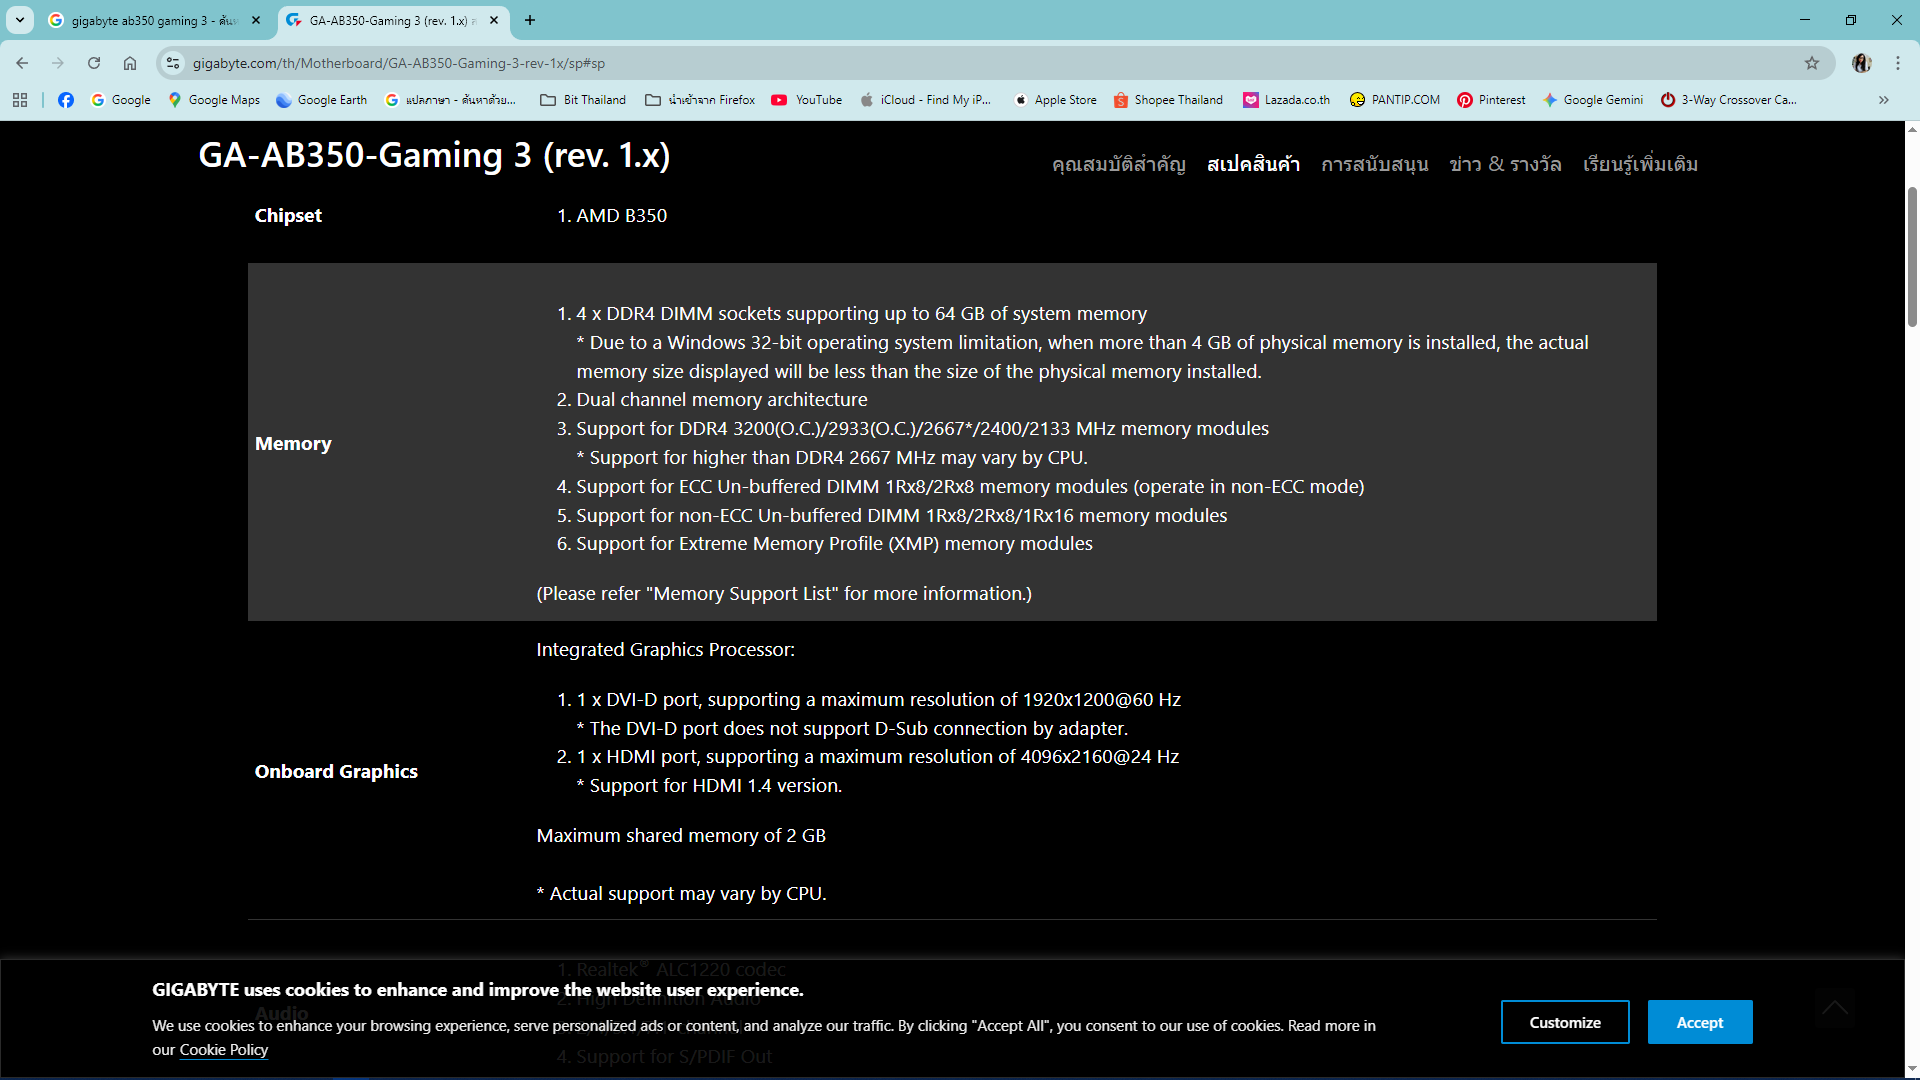Click the back-to-top arrow button
Image resolution: width=1920 pixels, height=1080 pixels.
point(1835,1008)
